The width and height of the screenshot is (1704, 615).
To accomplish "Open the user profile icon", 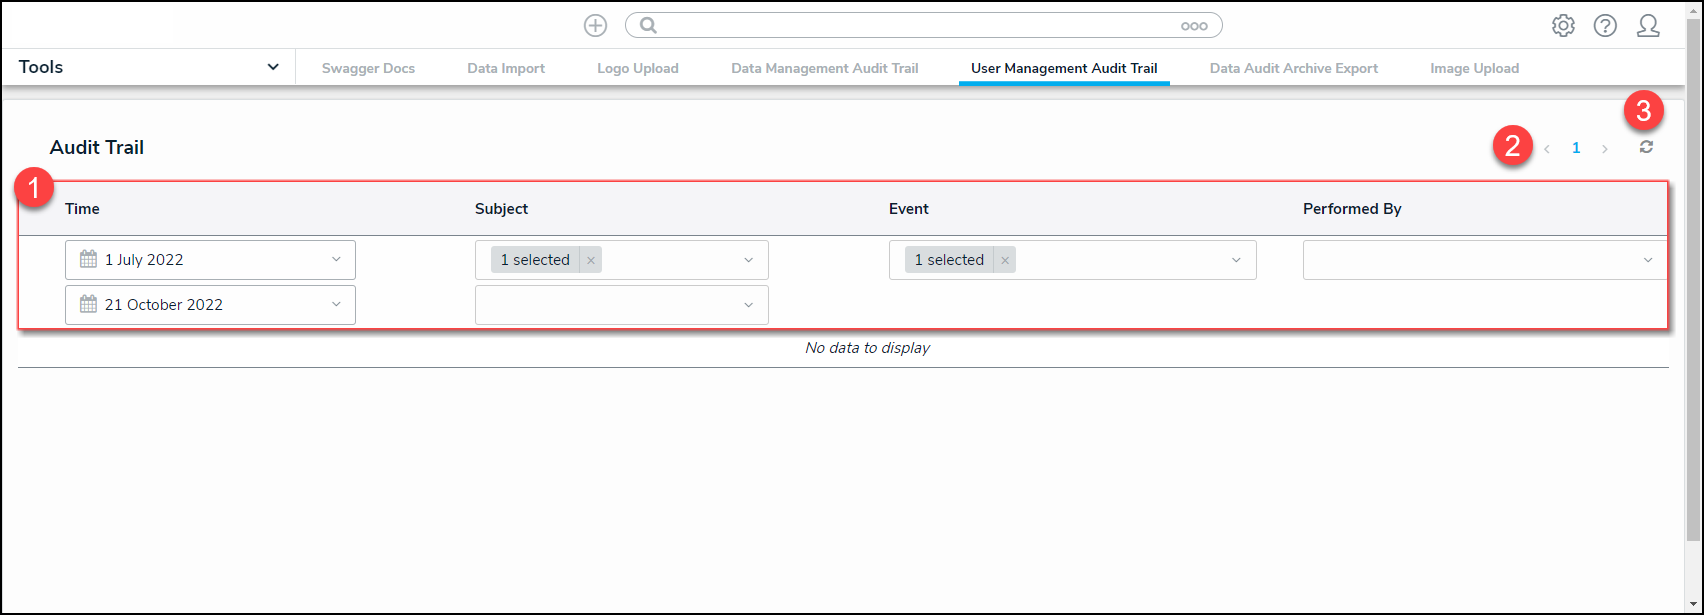I will pos(1648,26).
